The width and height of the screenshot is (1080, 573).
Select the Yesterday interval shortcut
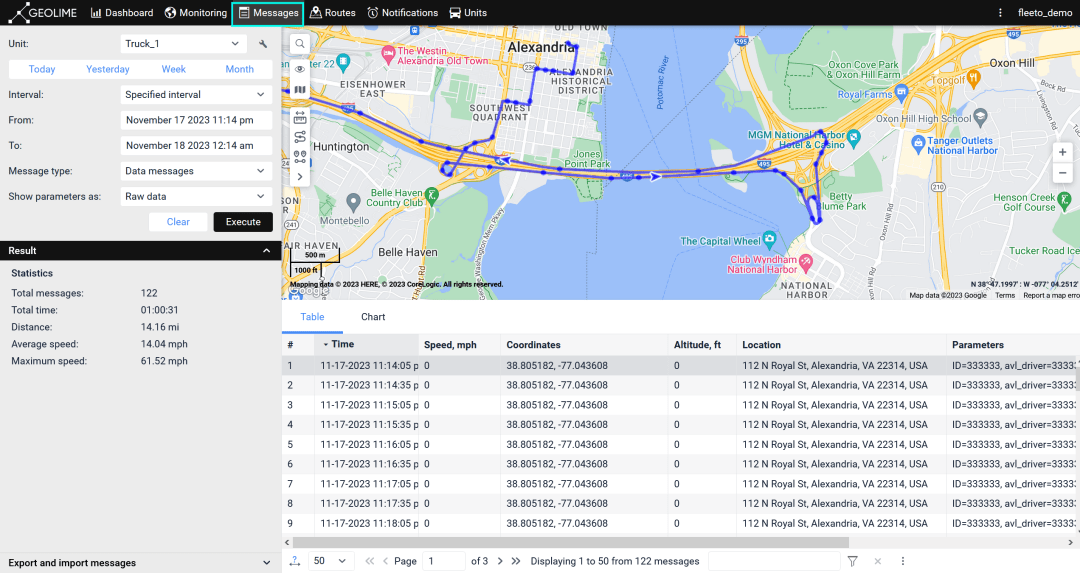pyautogui.click(x=107, y=69)
